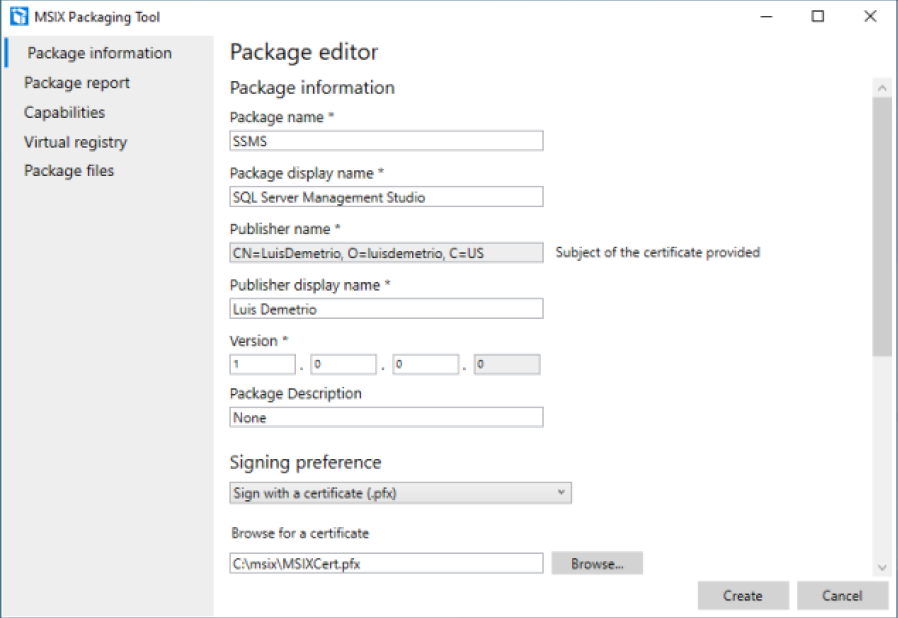Click the 'Publisher display name *' label
The height and width of the screenshot is (618, 898).
310,285
